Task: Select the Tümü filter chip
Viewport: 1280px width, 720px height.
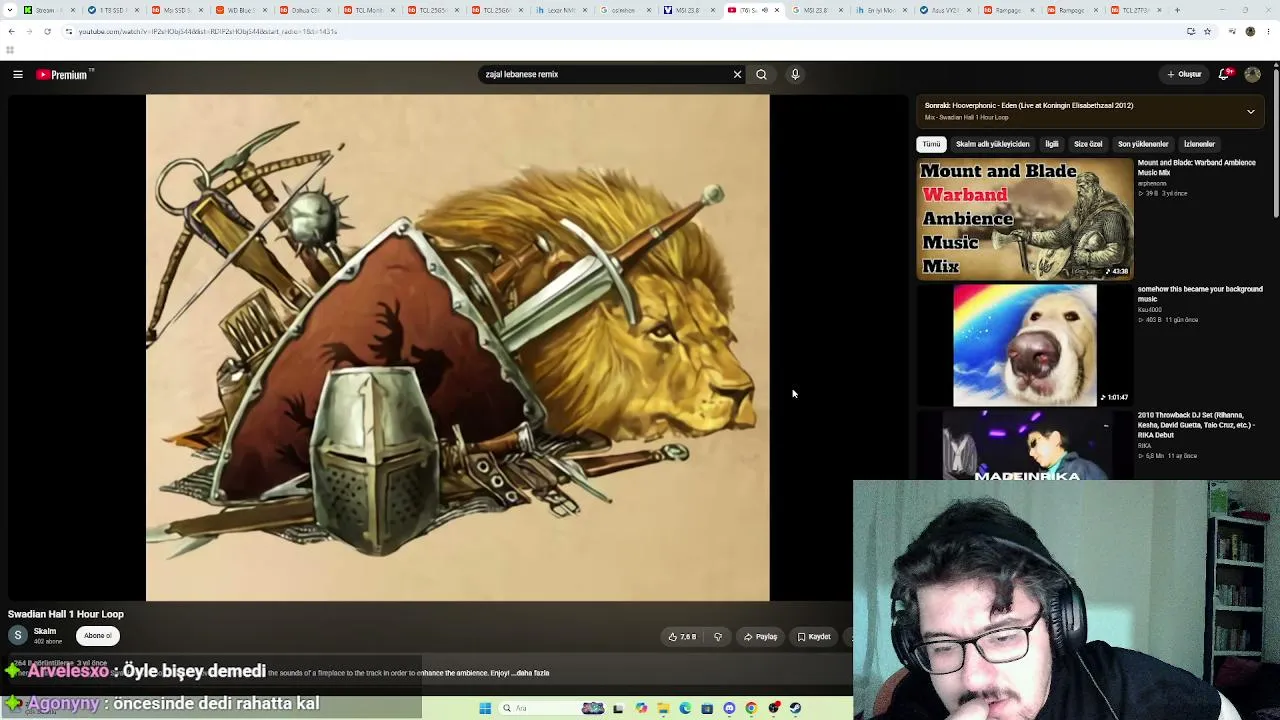Action: pyautogui.click(x=931, y=144)
